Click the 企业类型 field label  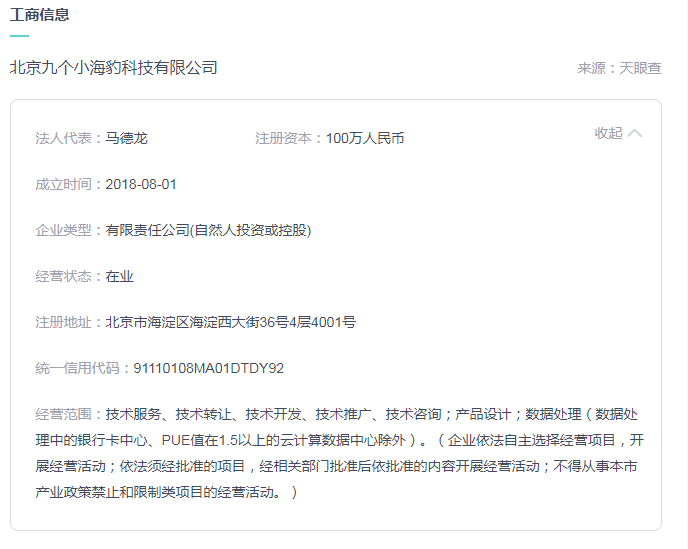(x=63, y=230)
